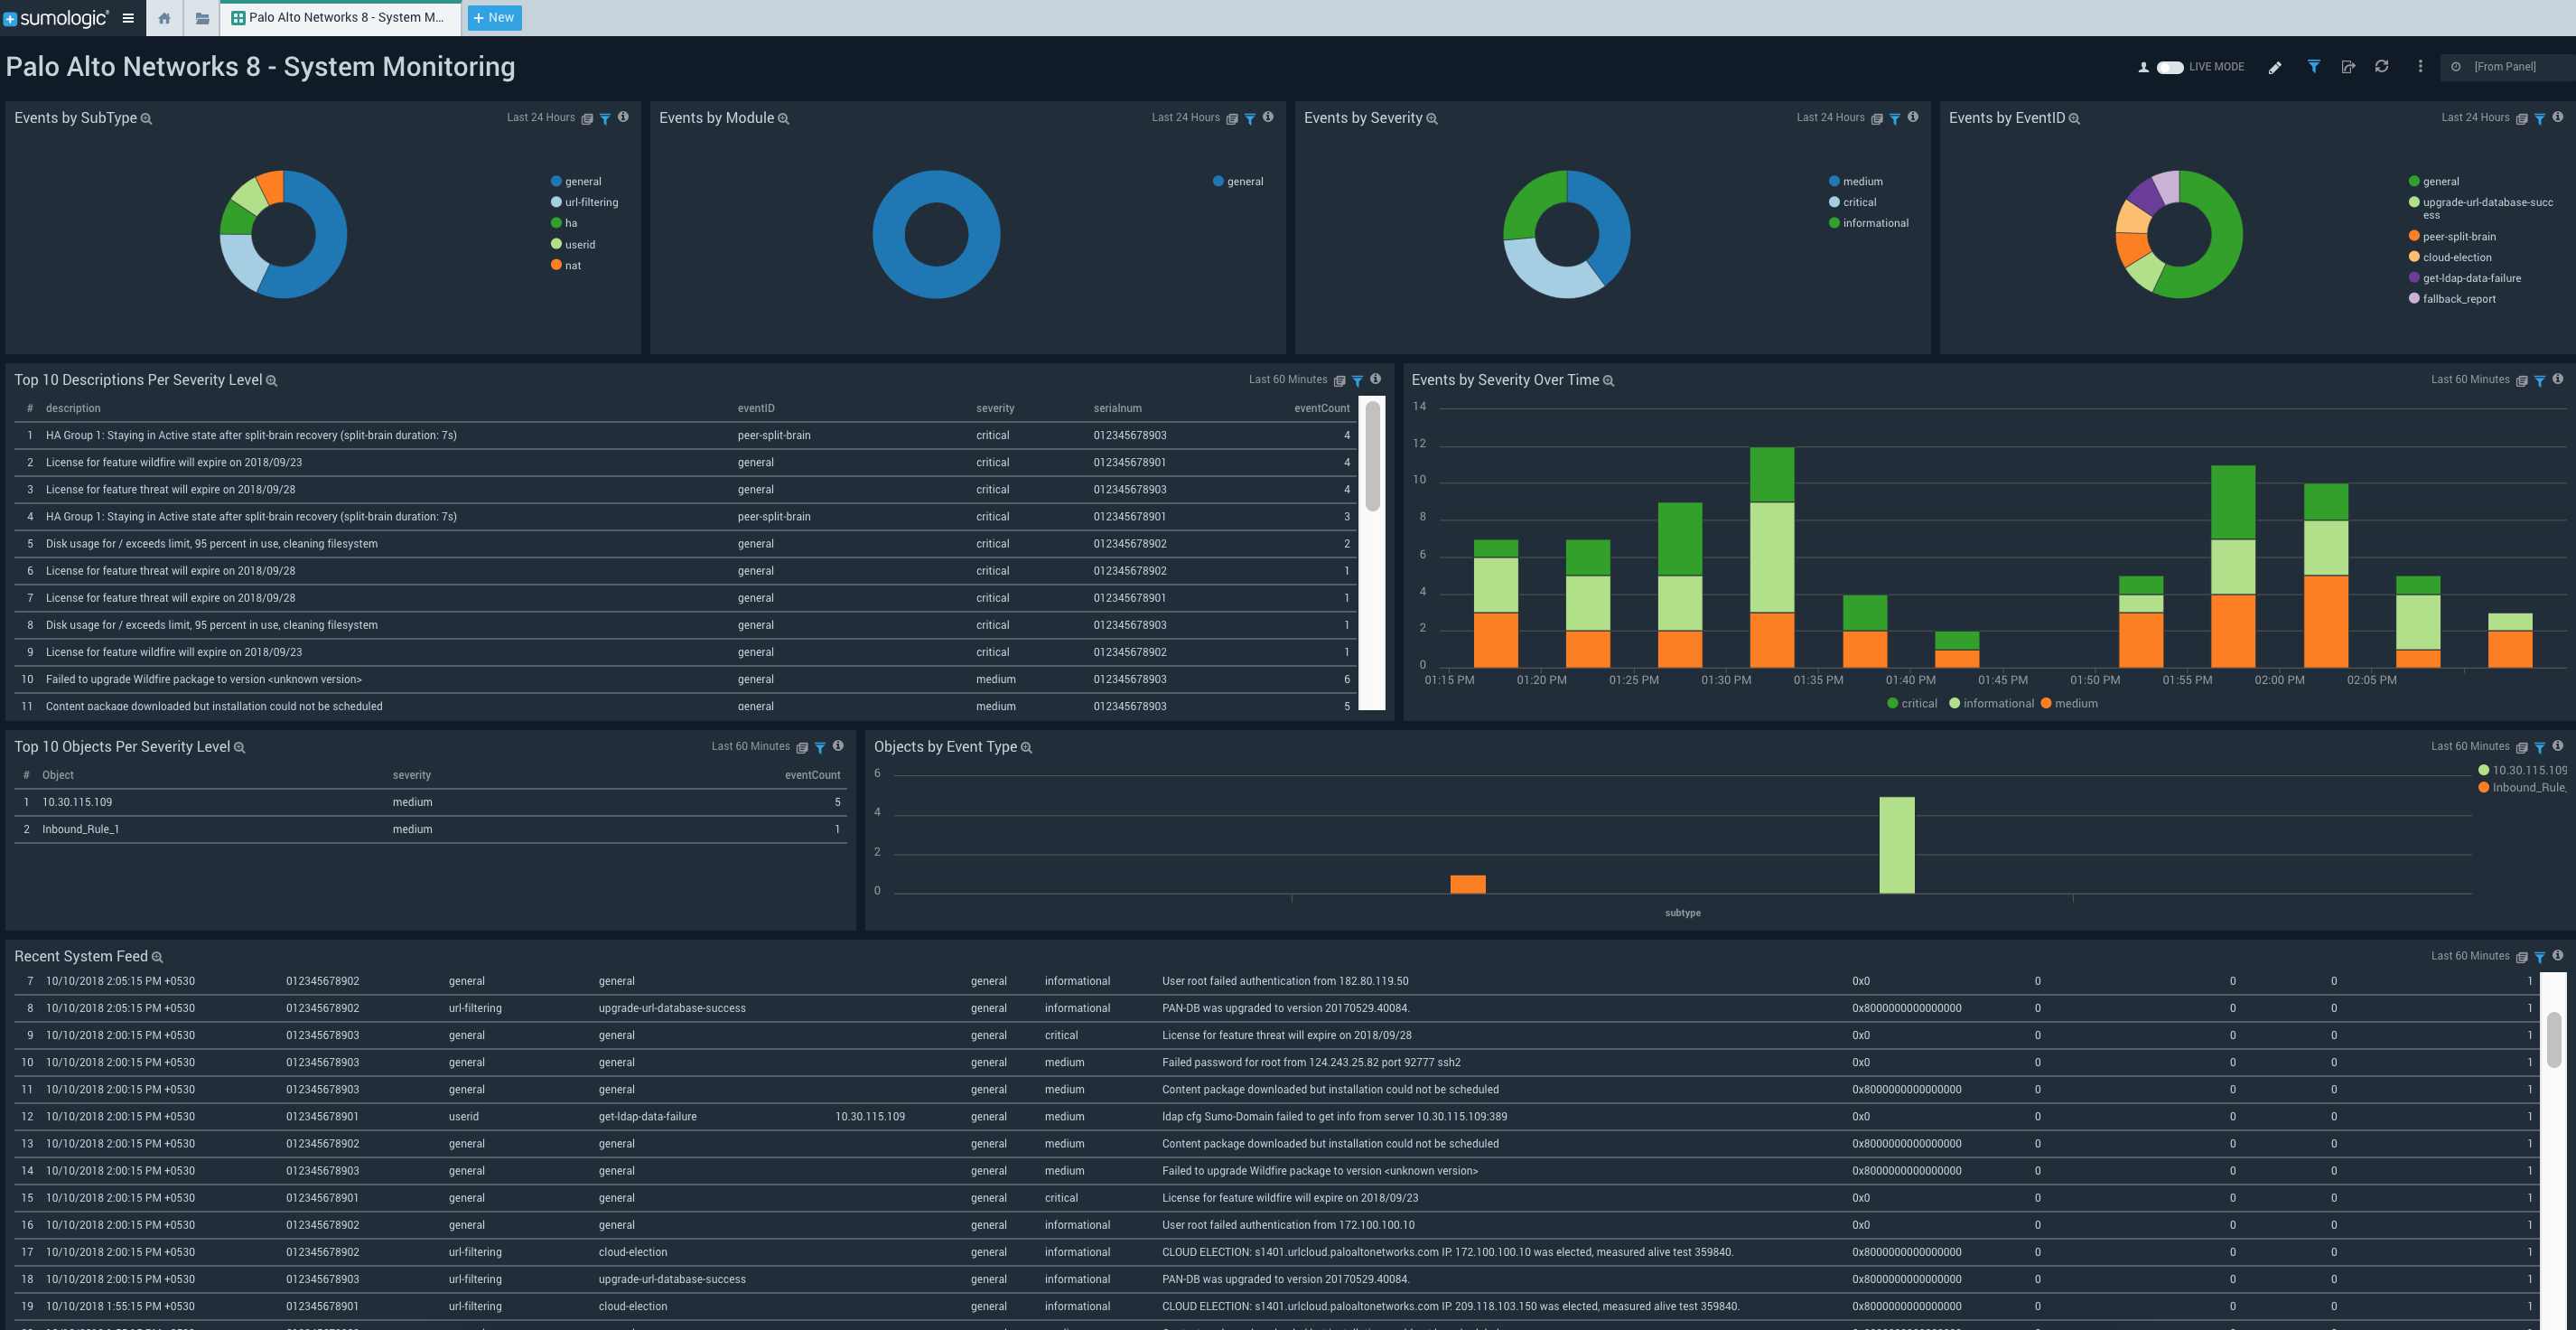Open Objects by Event Type in search

point(1027,748)
